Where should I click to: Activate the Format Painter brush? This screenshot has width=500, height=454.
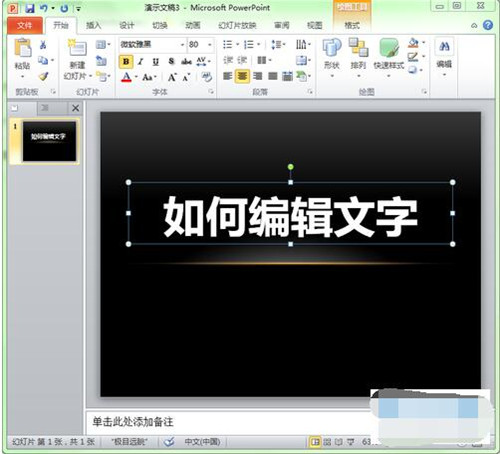pyautogui.click(x=43, y=76)
